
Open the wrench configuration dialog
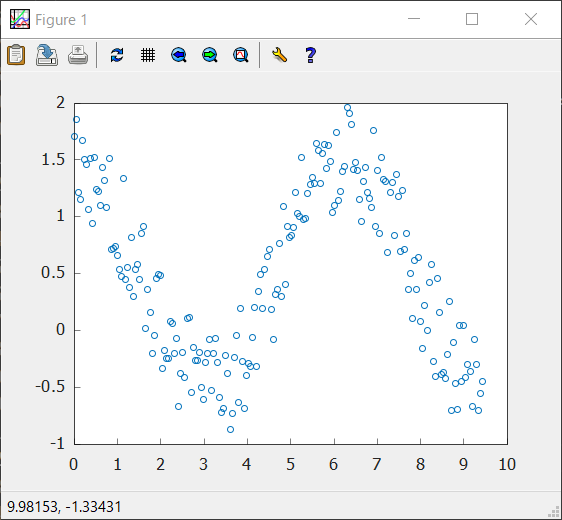(x=280, y=55)
